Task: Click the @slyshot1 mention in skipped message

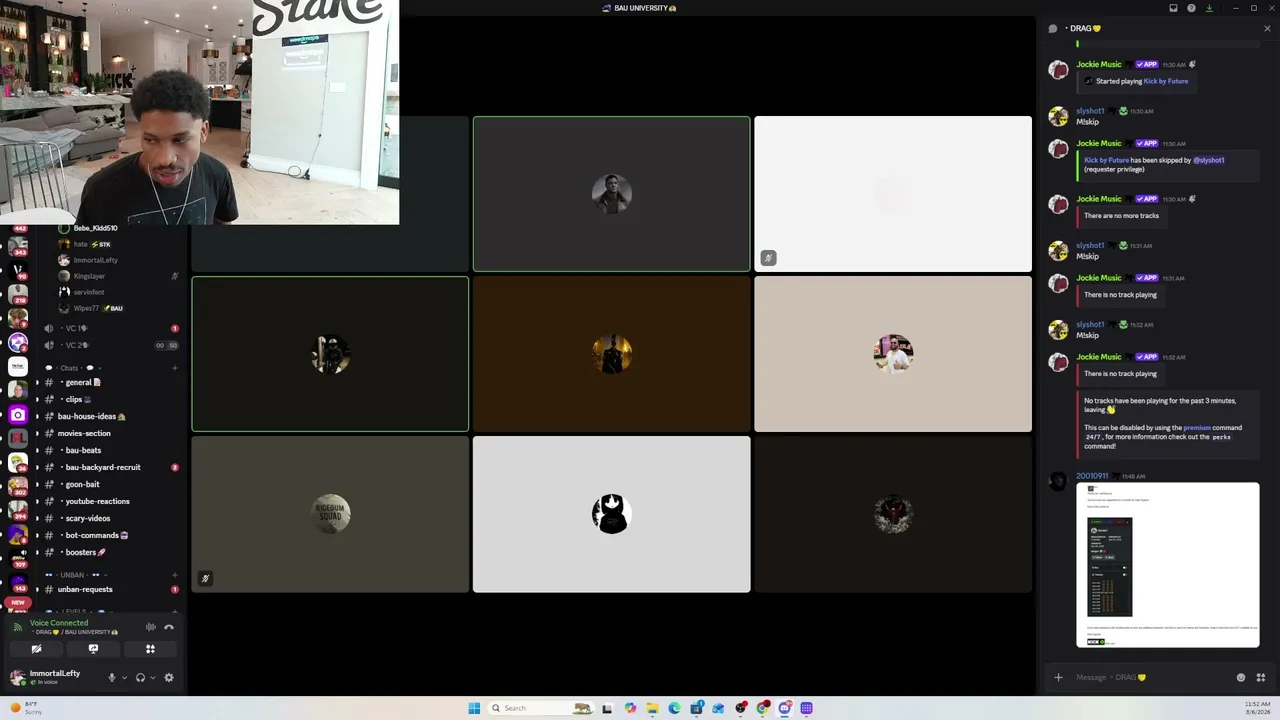Action: pos(1209,160)
